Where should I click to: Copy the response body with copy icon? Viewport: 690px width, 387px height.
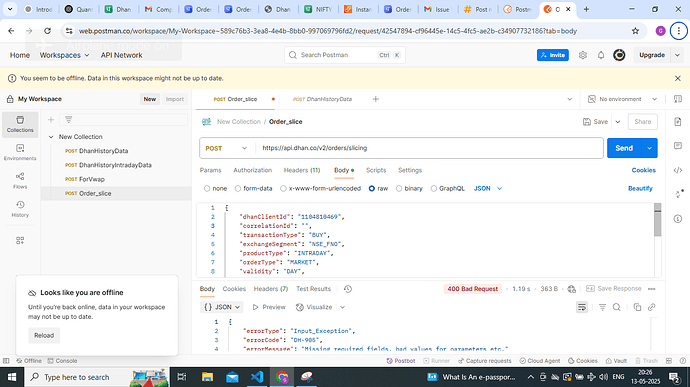click(637, 307)
